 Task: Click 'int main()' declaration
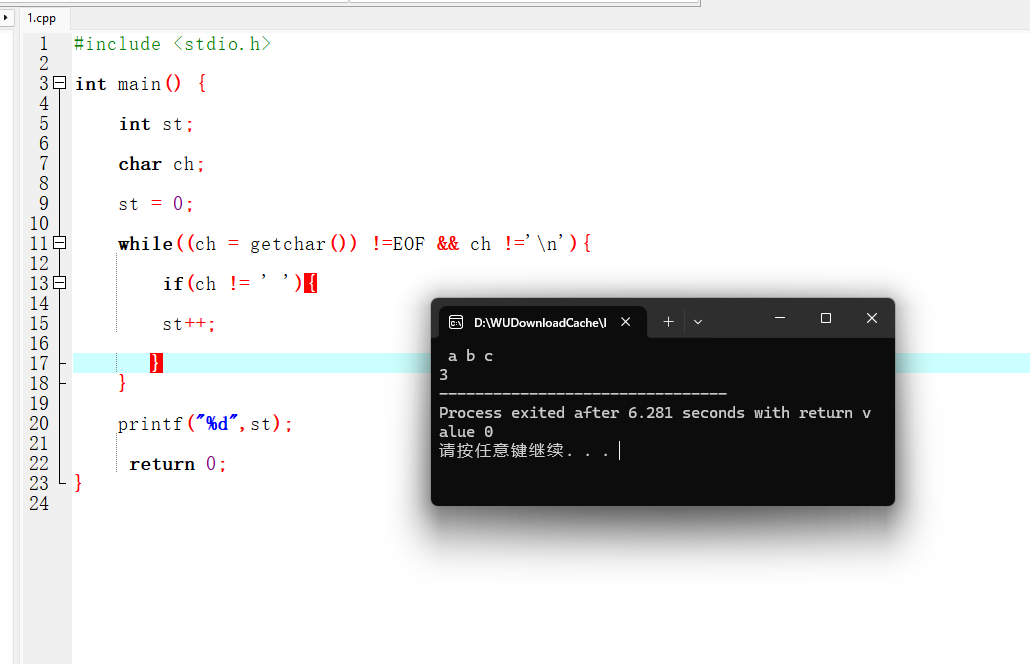[128, 84]
